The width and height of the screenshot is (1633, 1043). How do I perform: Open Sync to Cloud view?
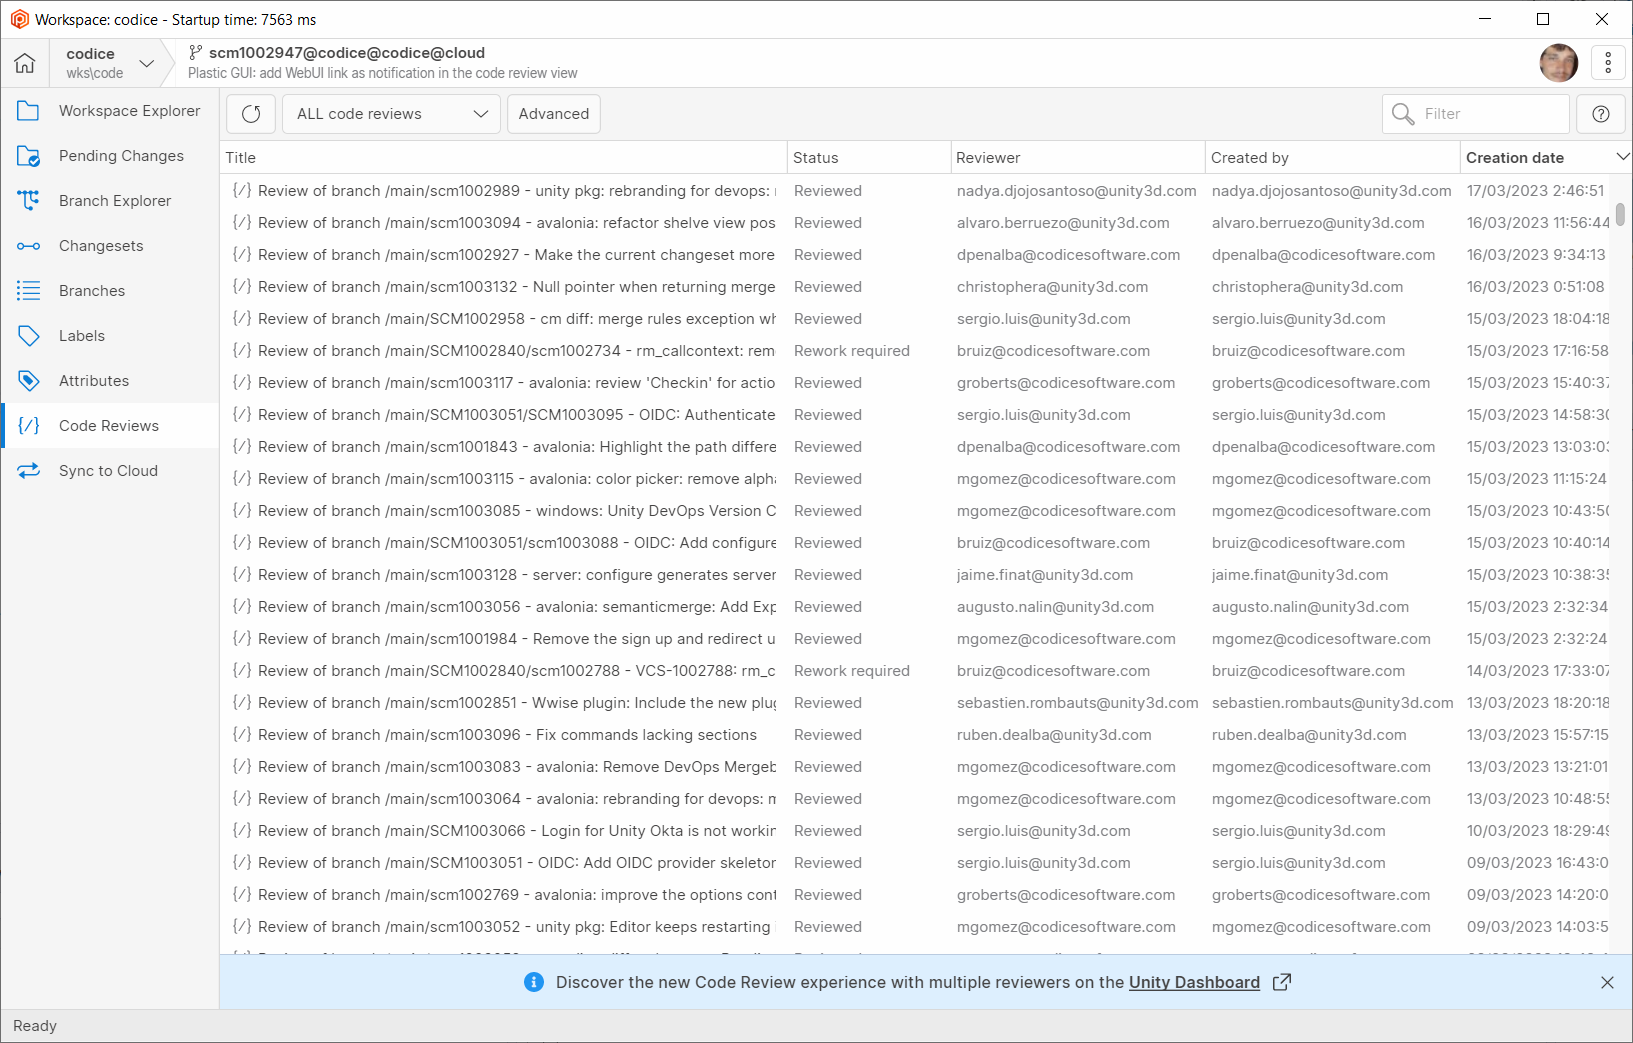tap(108, 470)
